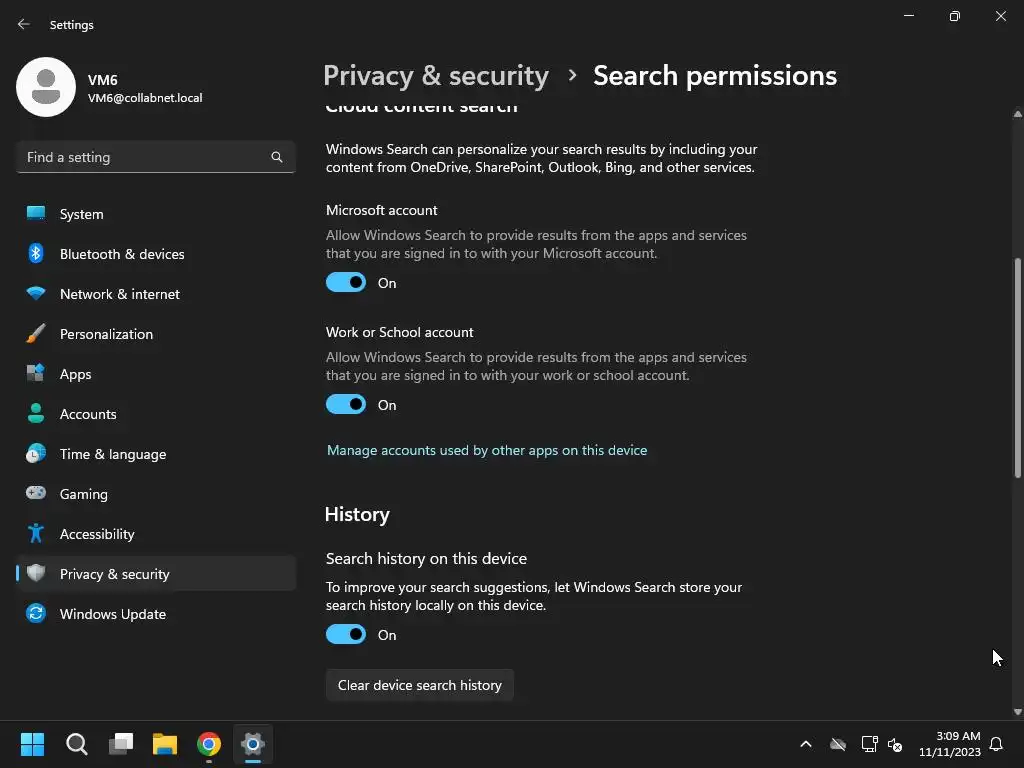Click the back arrow in Settings

coord(24,24)
